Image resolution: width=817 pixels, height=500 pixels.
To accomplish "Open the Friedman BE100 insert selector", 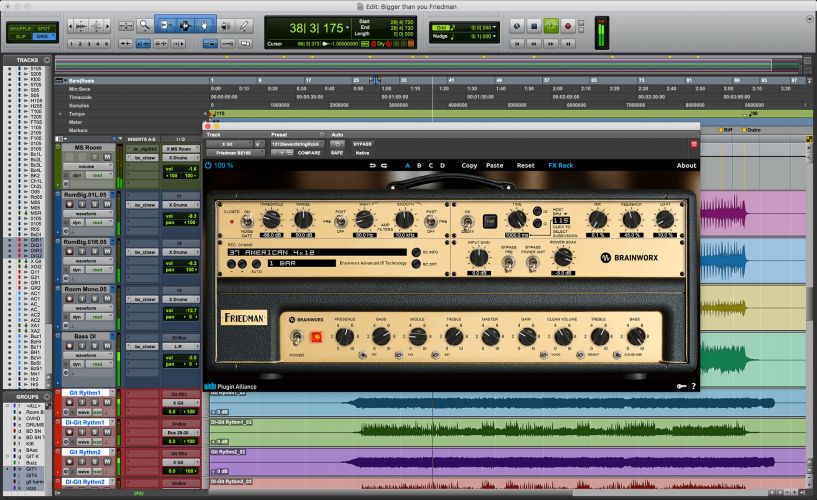I will click(x=235, y=153).
